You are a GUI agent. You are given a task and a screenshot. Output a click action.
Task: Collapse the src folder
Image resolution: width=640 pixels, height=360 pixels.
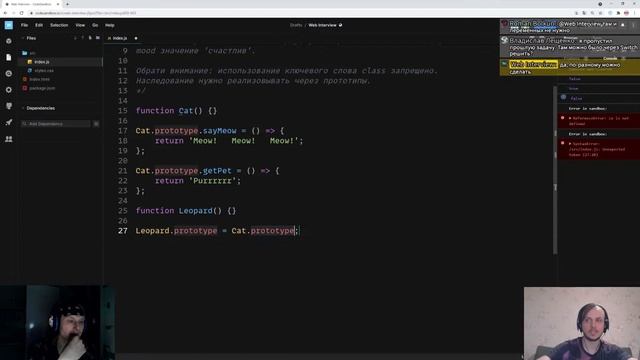click(x=29, y=53)
